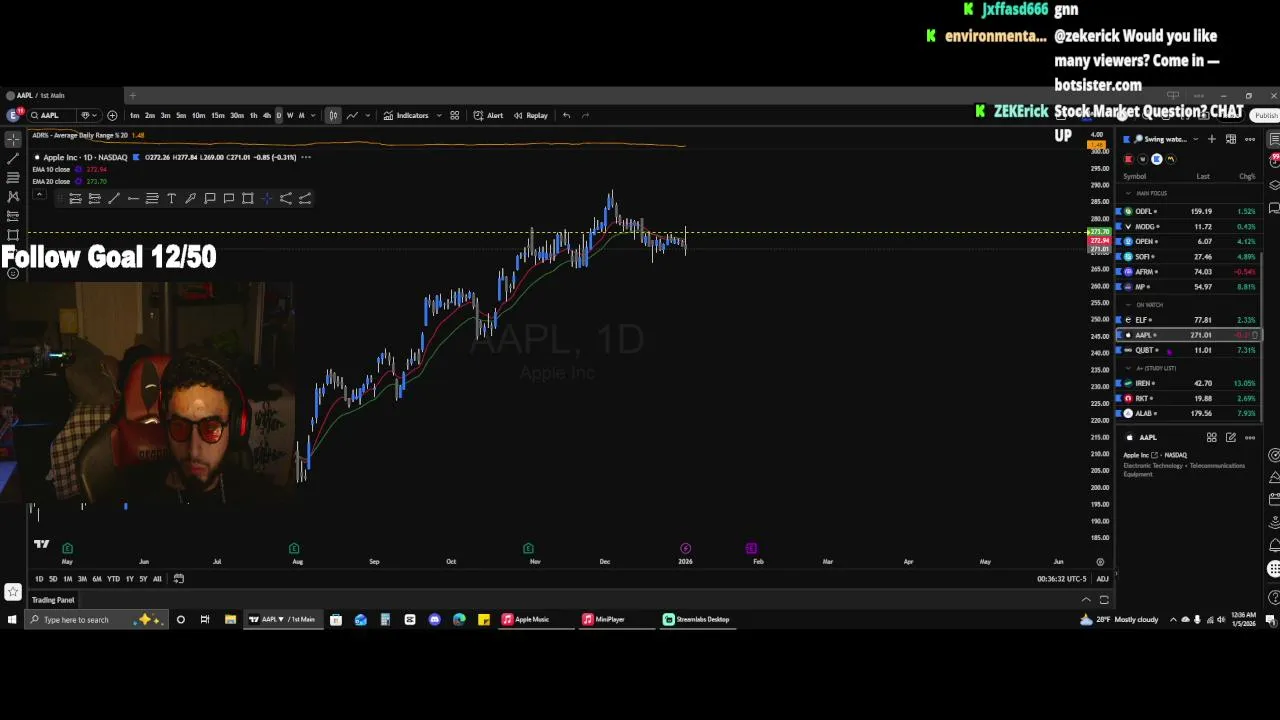Maximize the bottom trading panel

pyautogui.click(x=1104, y=600)
